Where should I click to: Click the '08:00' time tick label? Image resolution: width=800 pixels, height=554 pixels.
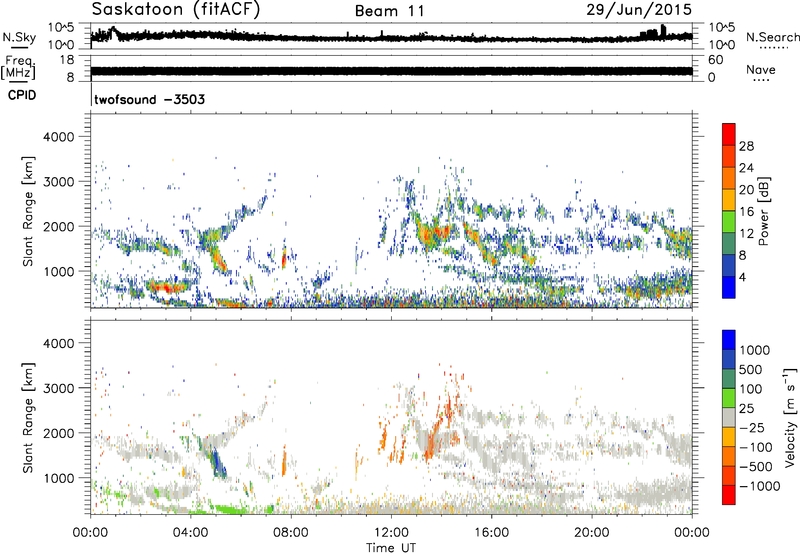[291, 533]
